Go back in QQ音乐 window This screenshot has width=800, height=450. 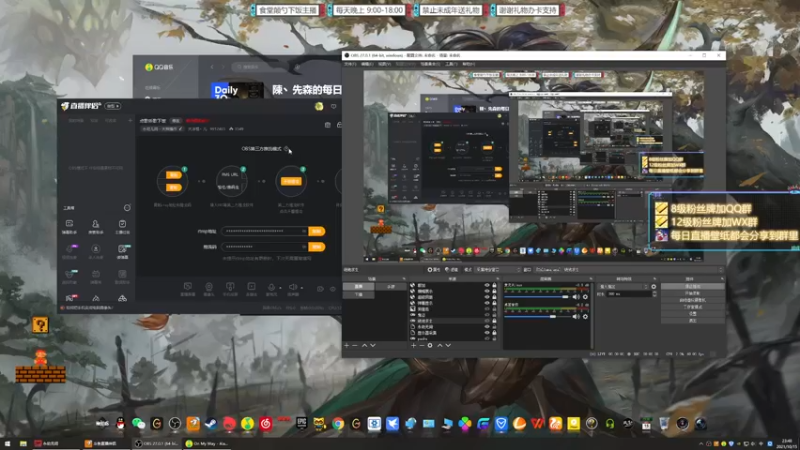pyautogui.click(x=212, y=67)
